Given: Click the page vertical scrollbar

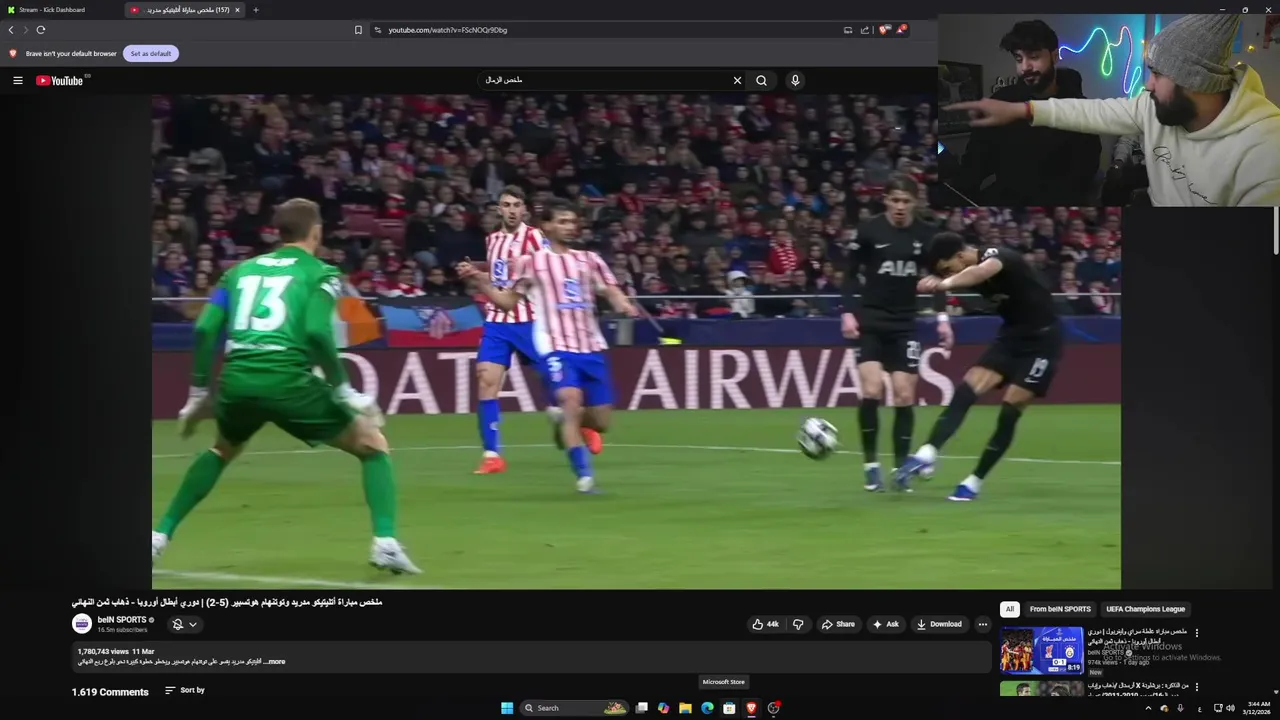Looking at the screenshot, I should coord(1276,232).
